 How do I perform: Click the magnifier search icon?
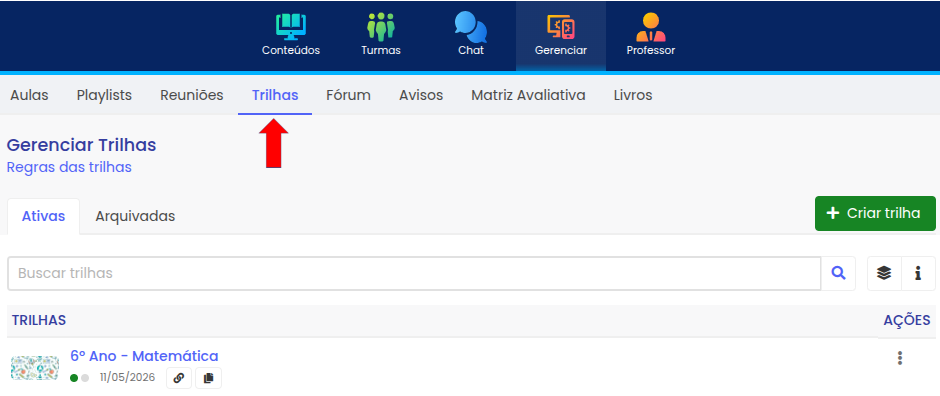pos(838,274)
